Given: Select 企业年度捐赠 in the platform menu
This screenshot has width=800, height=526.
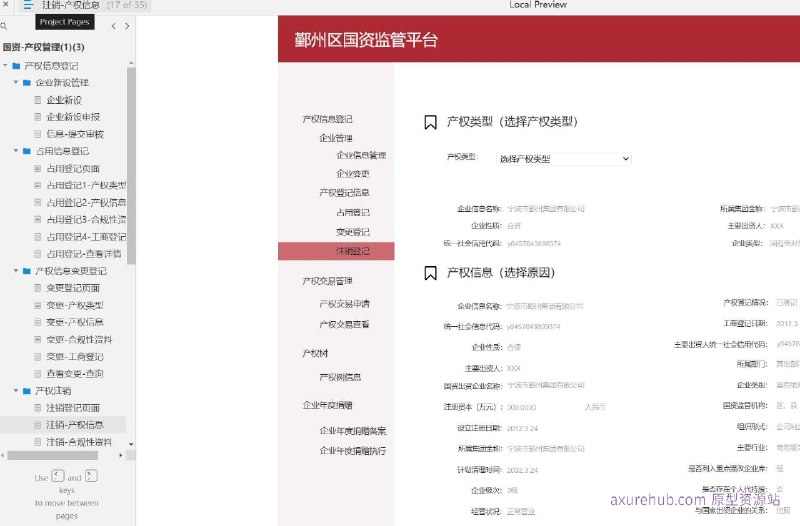Looking at the screenshot, I should [x=327, y=405].
